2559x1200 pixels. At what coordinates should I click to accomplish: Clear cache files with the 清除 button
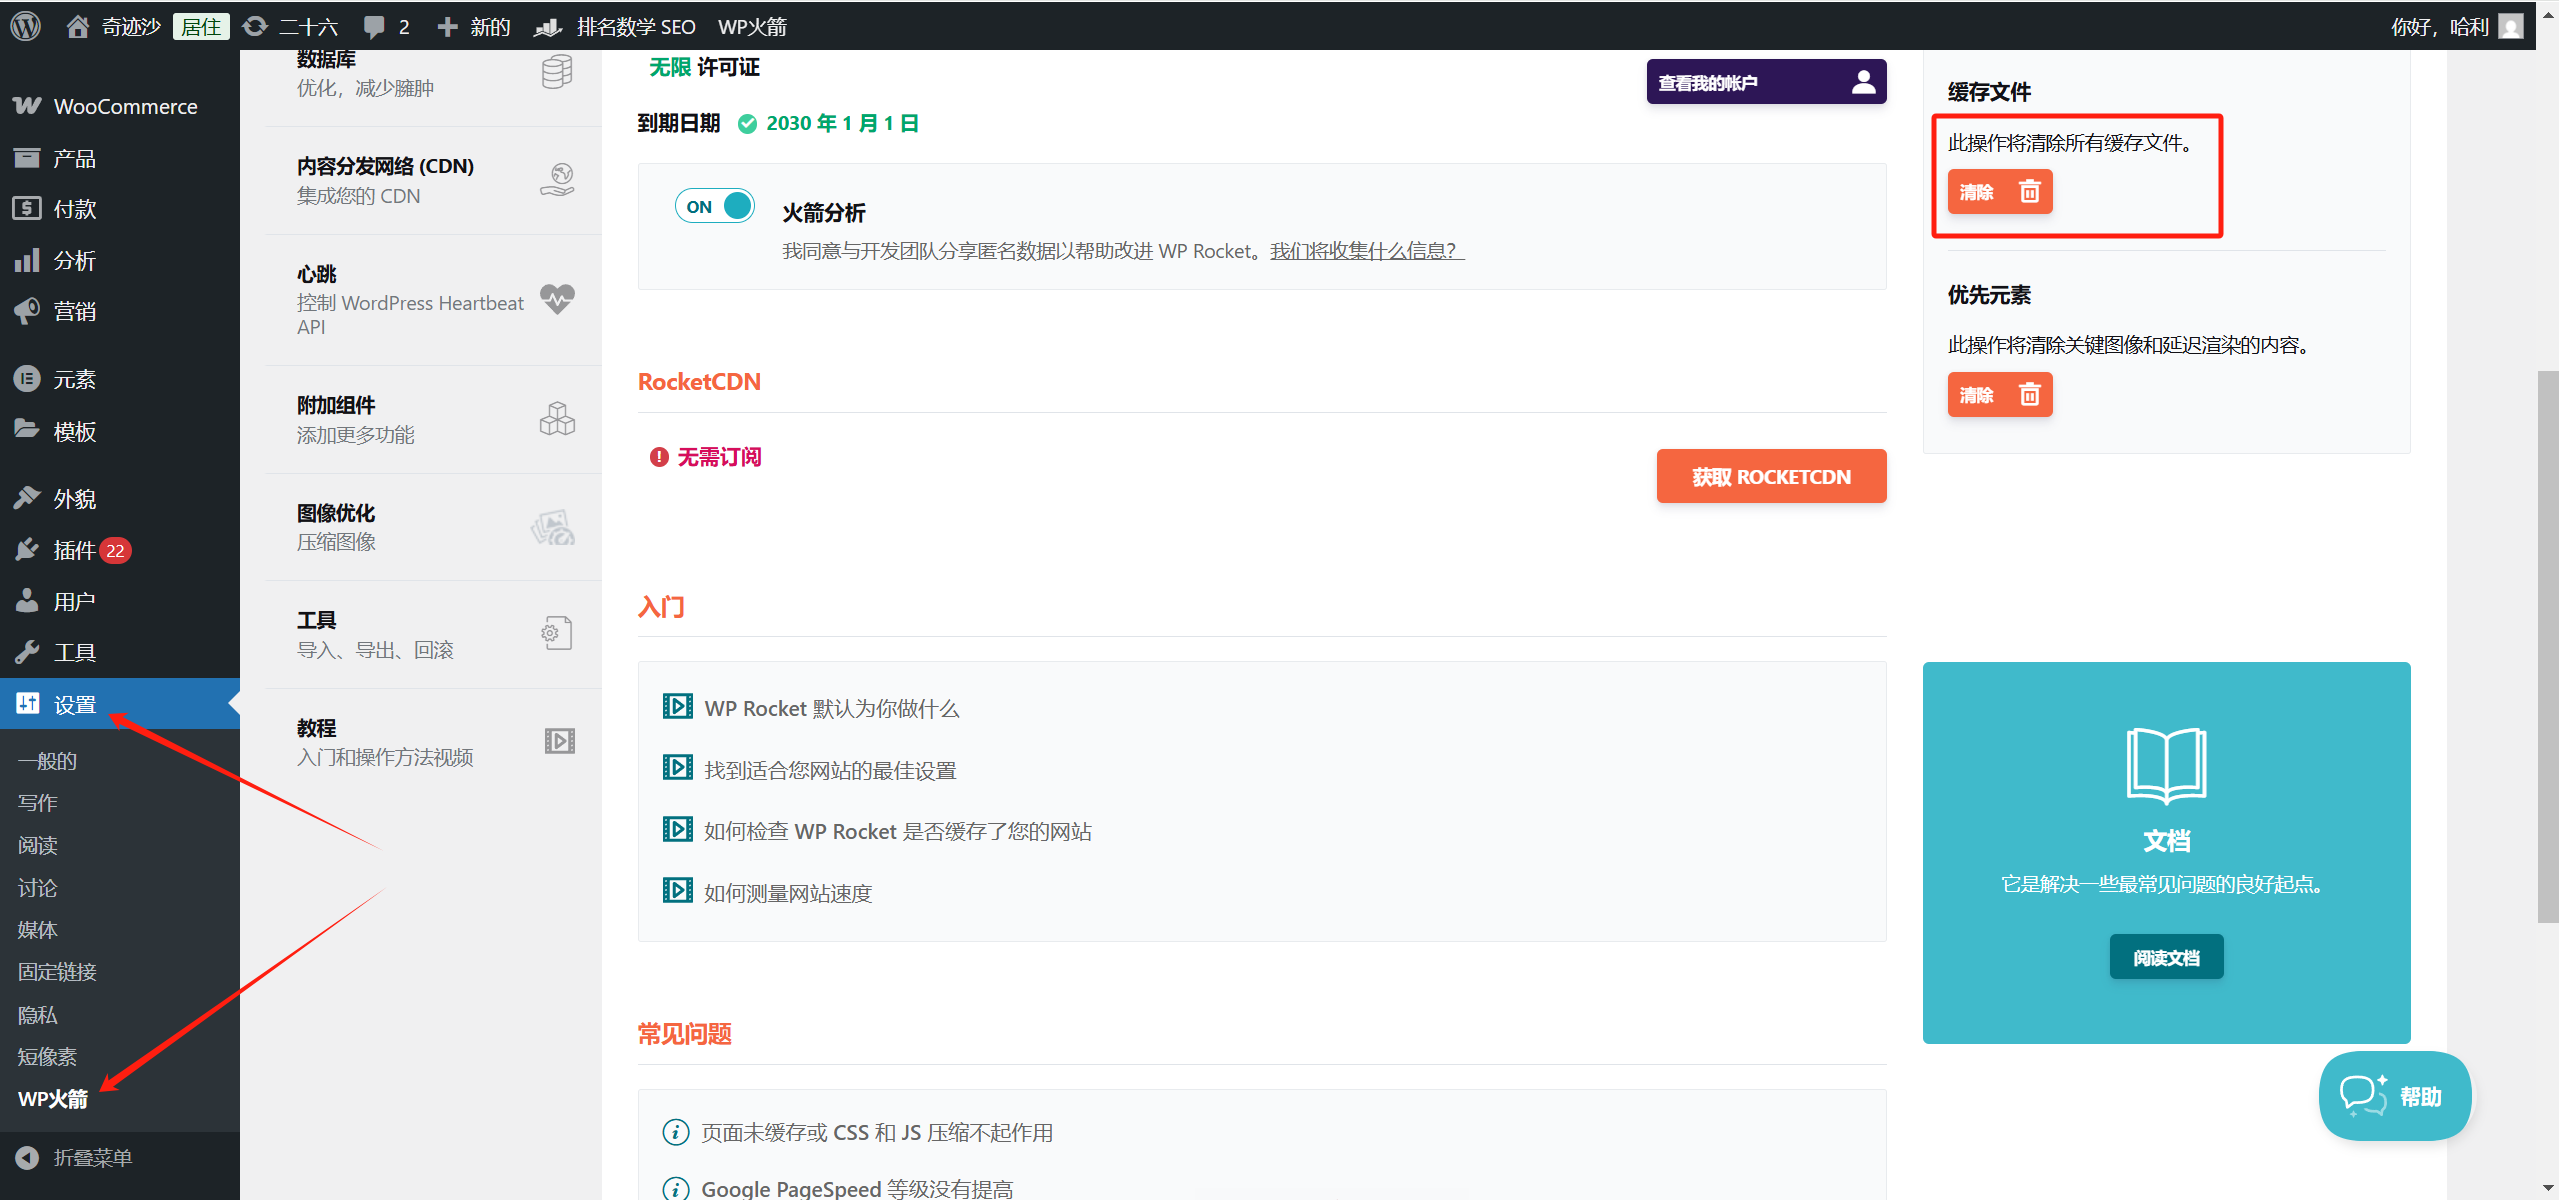1999,192
